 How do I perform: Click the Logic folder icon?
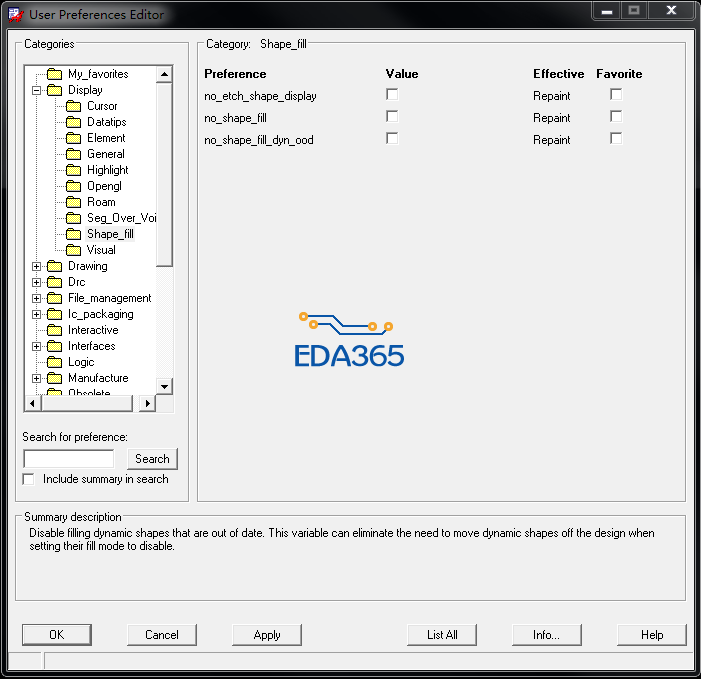pyautogui.click(x=54, y=362)
